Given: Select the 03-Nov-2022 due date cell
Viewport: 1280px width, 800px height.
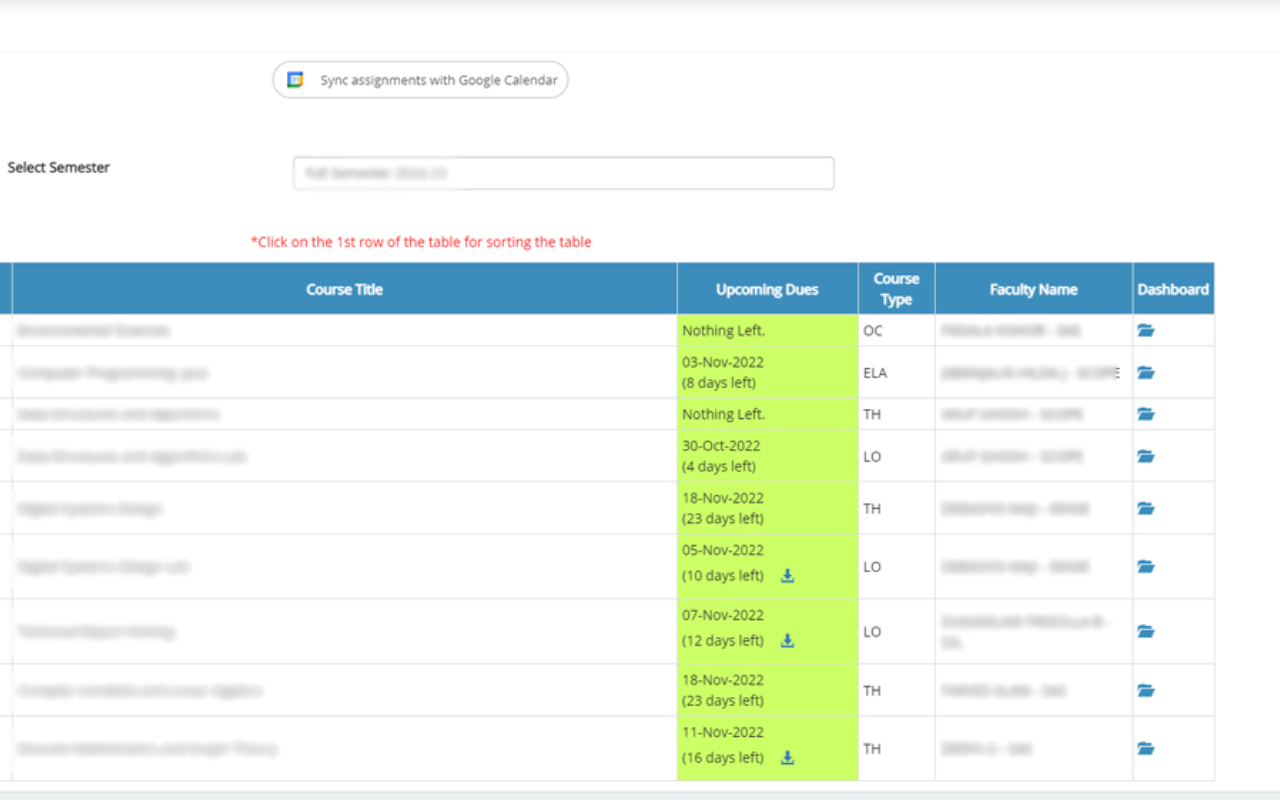Looking at the screenshot, I should [x=767, y=372].
